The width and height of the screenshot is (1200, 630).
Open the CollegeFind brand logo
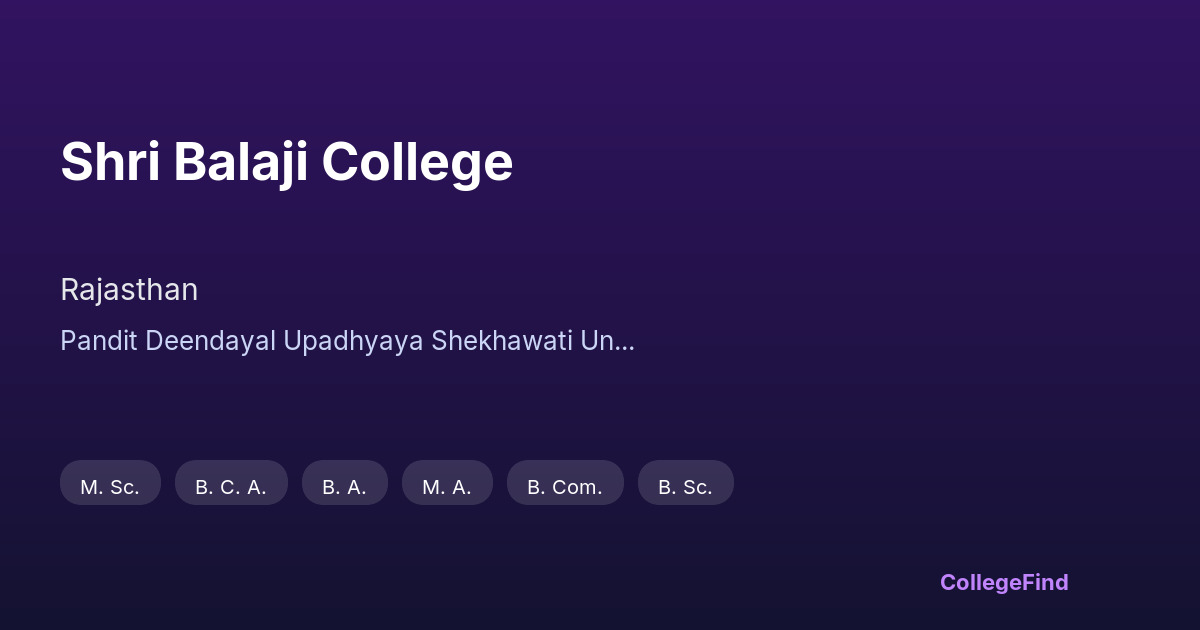[x=1004, y=582]
